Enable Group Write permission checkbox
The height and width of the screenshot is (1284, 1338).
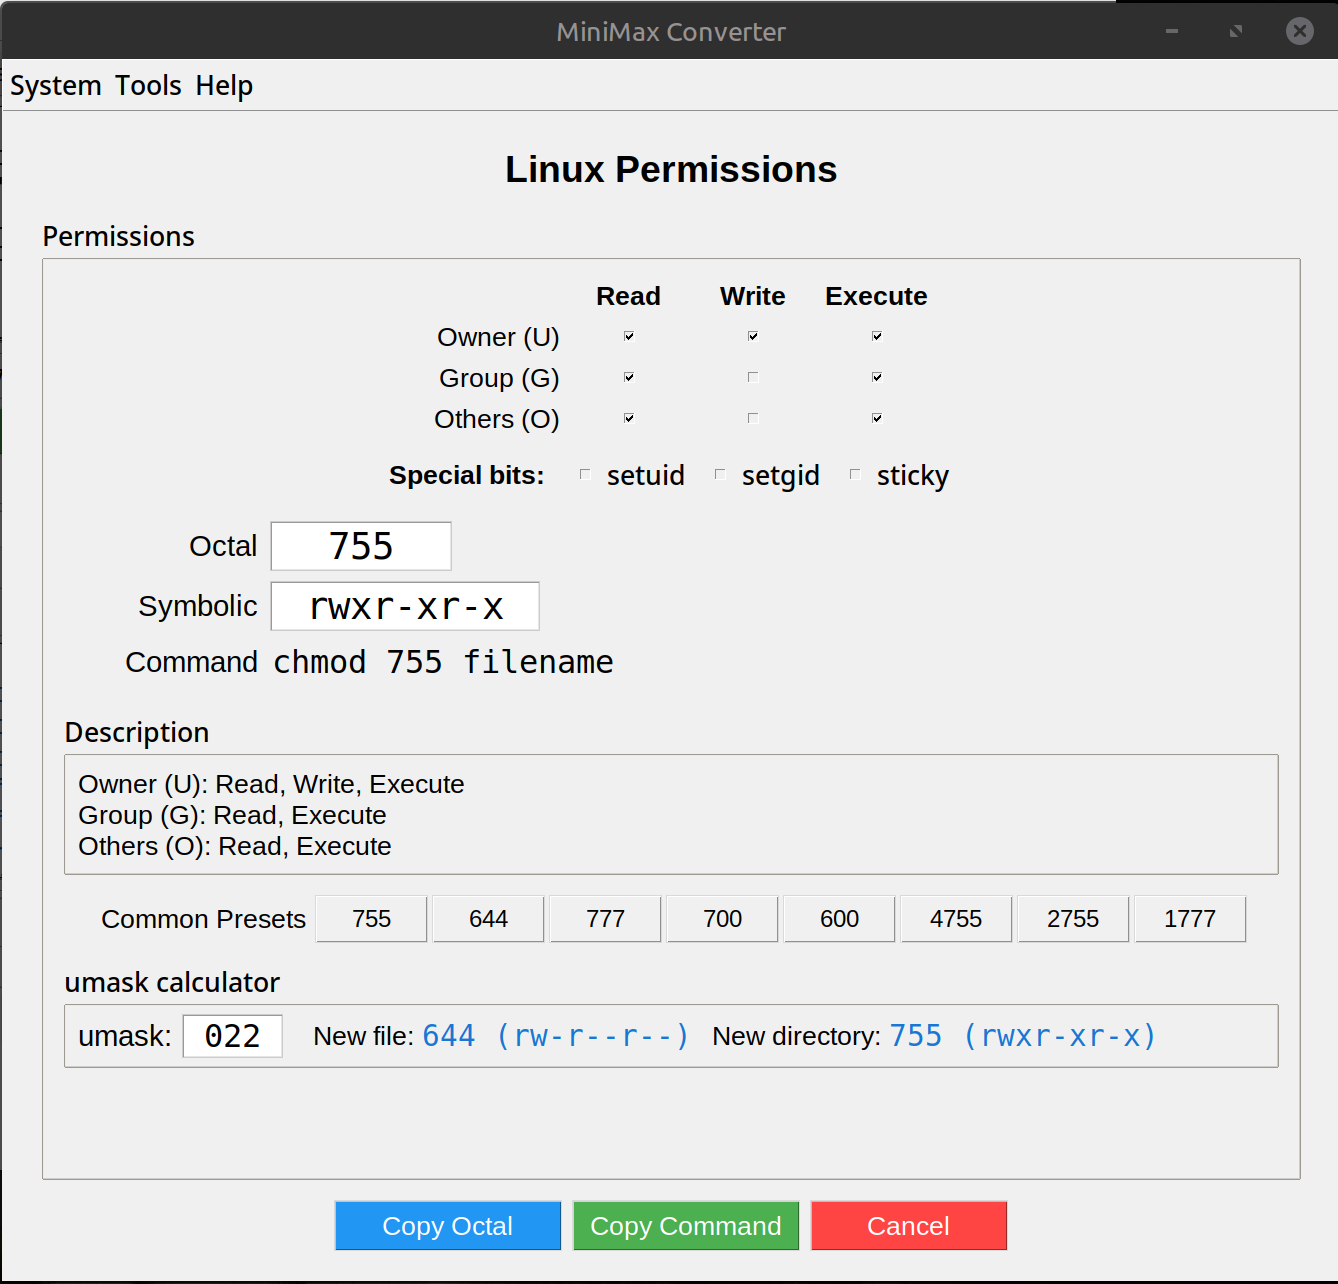tap(753, 377)
